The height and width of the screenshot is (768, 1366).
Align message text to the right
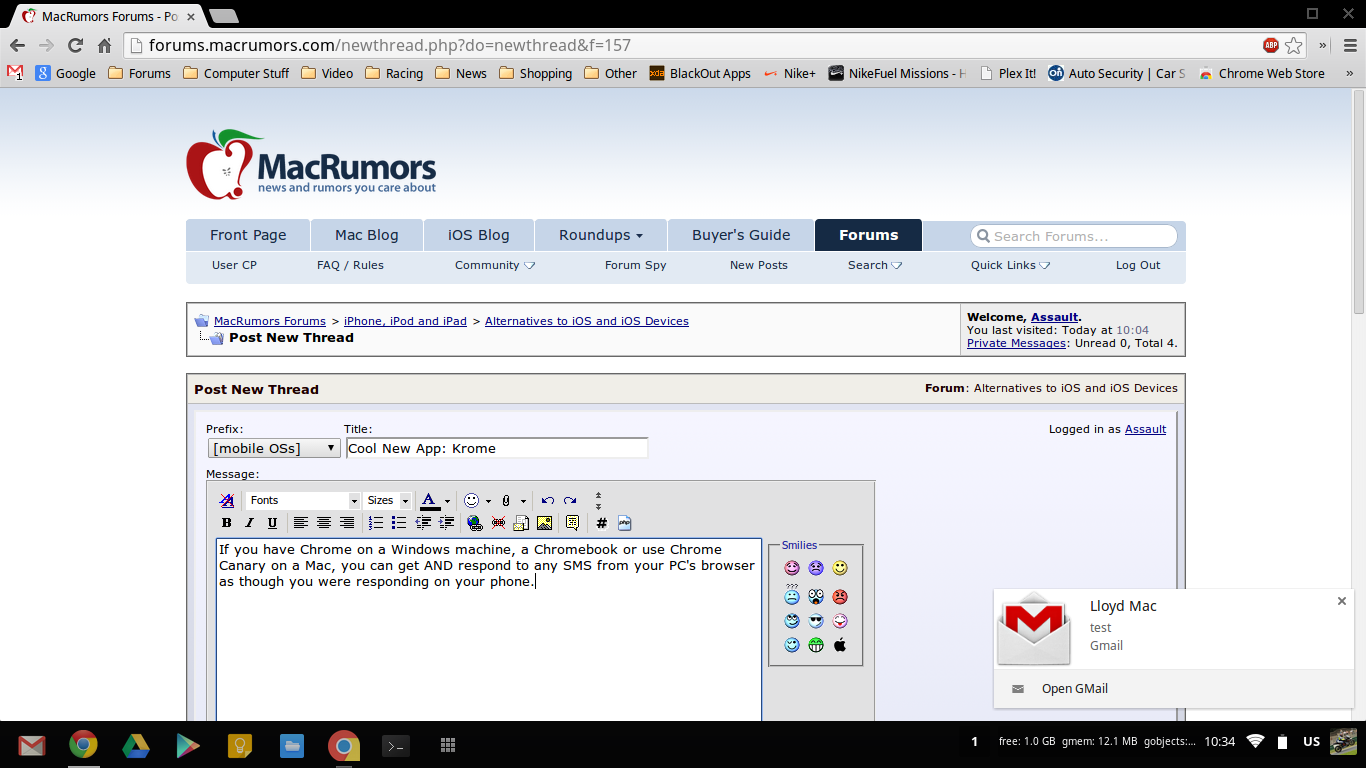click(347, 523)
